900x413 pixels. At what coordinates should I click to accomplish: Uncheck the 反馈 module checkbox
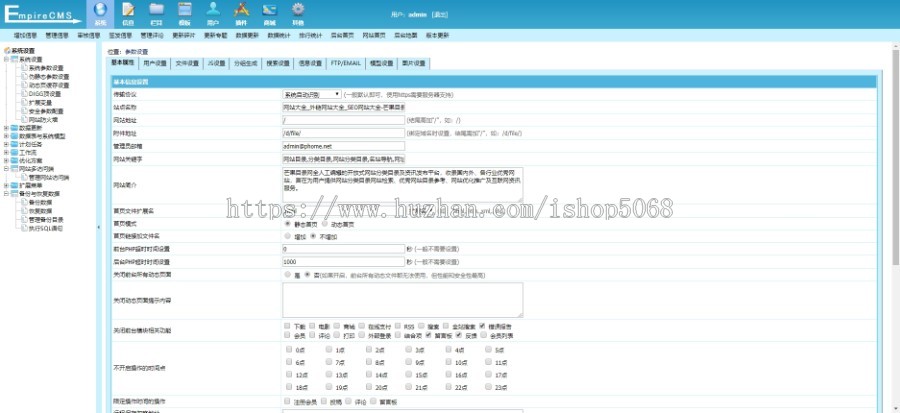(x=459, y=335)
